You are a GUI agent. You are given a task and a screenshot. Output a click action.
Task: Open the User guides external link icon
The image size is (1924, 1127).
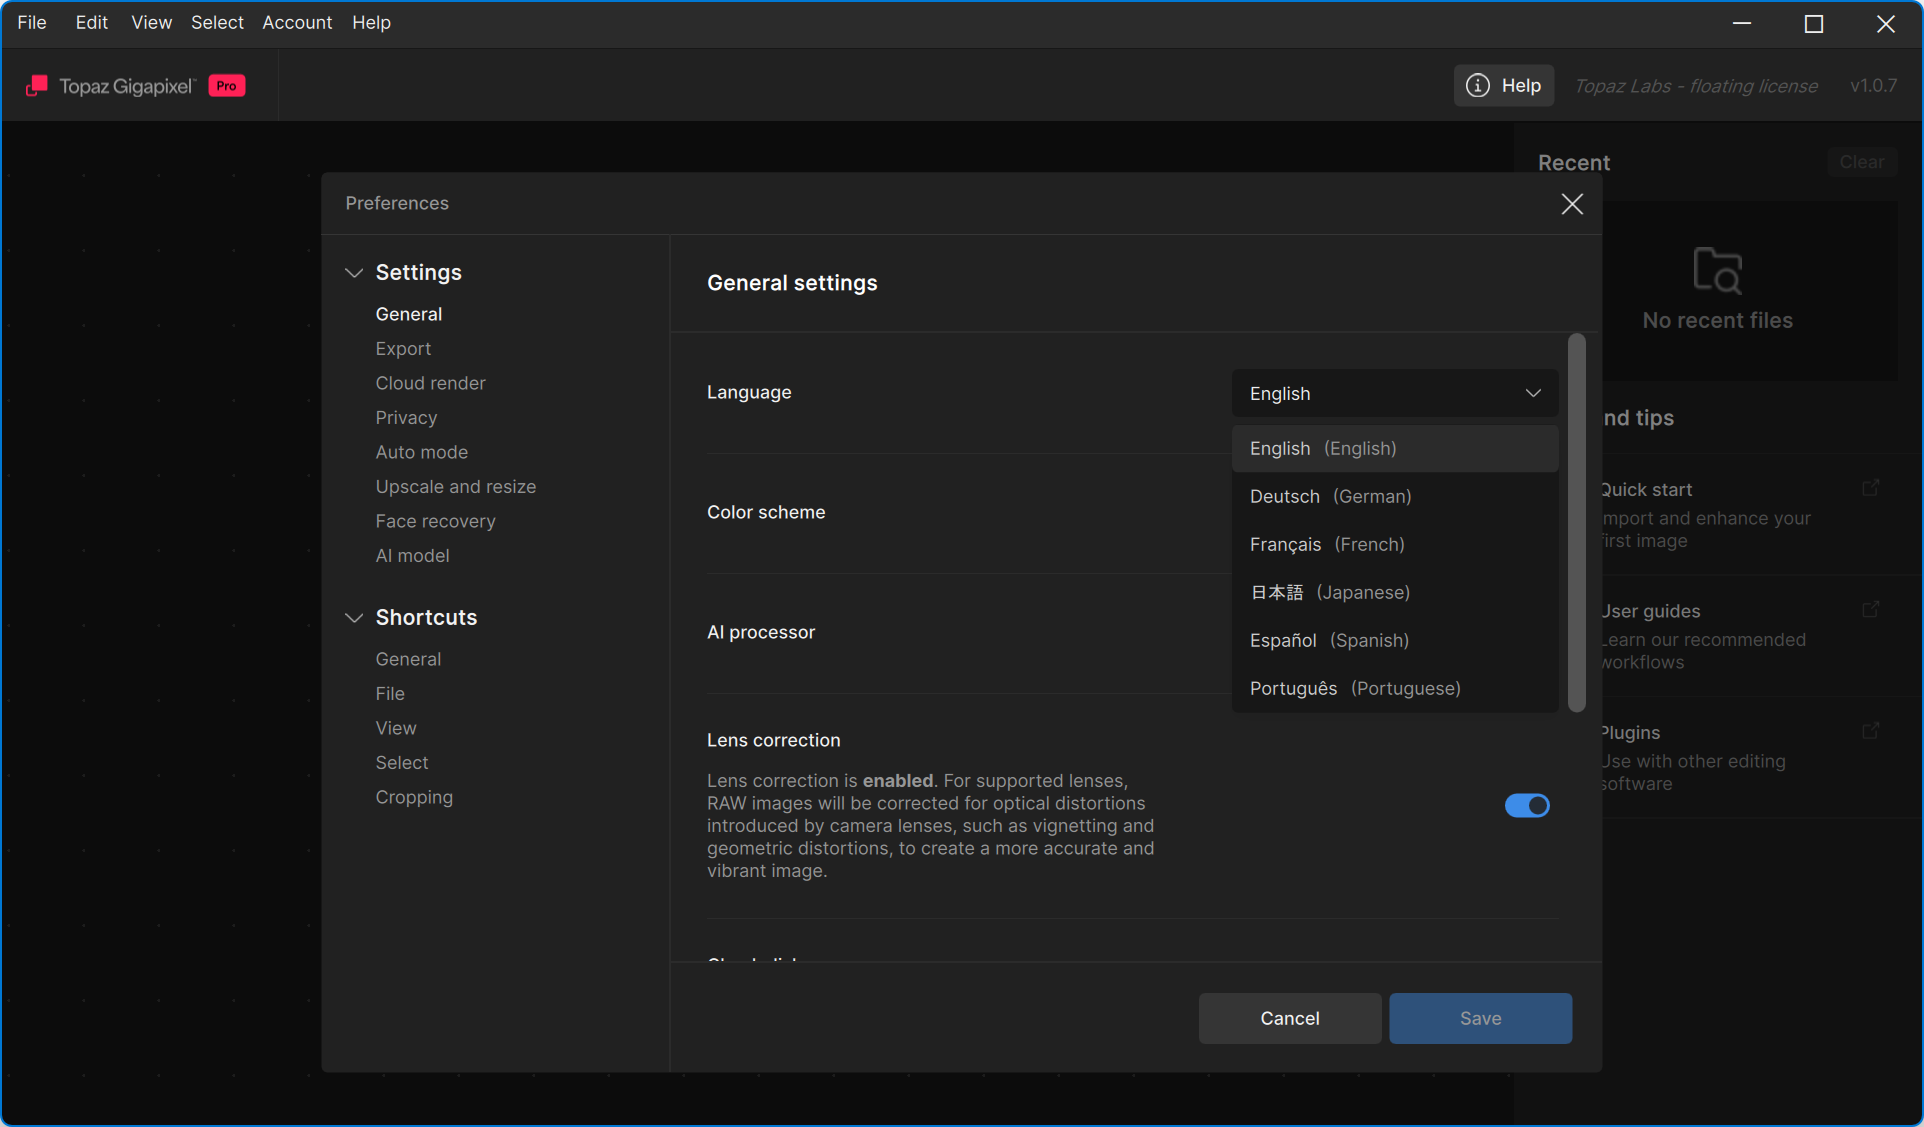click(1871, 610)
